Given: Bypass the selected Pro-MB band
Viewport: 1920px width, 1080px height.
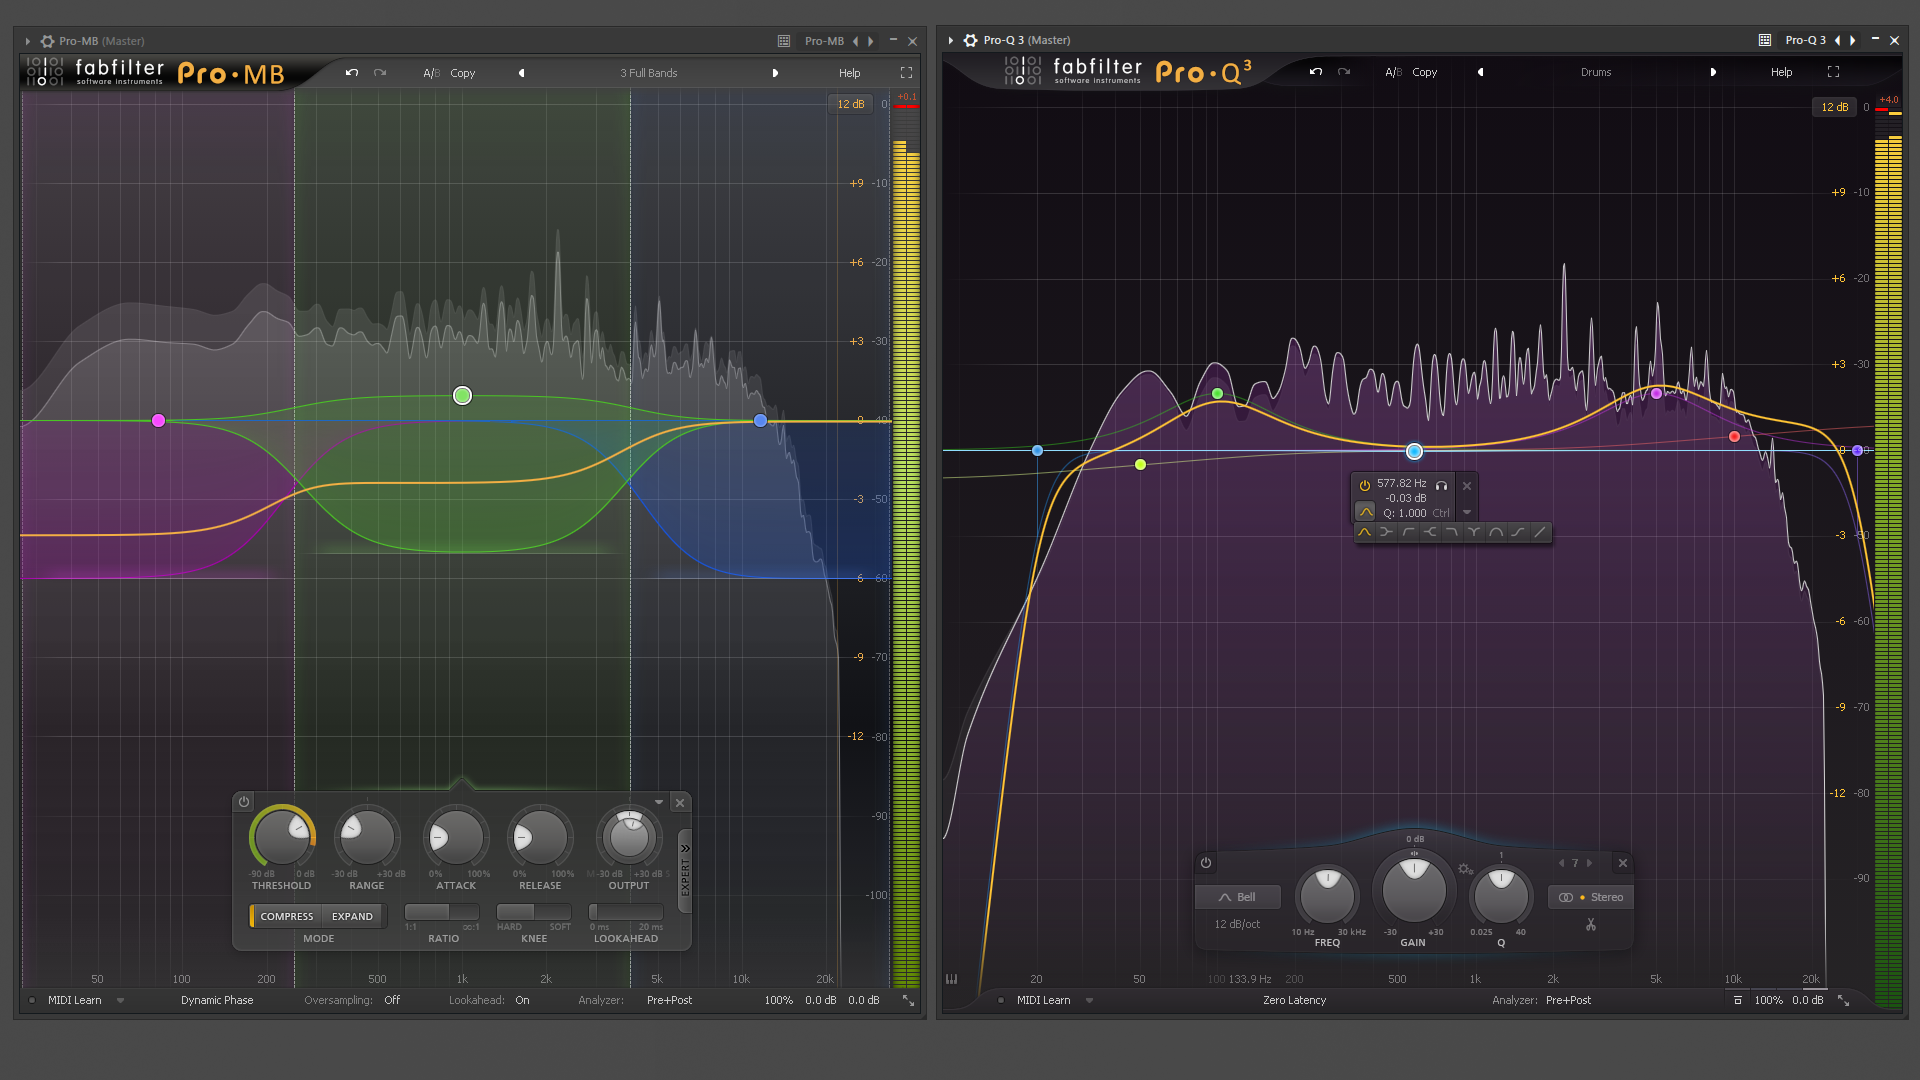Looking at the screenshot, I should 244,802.
